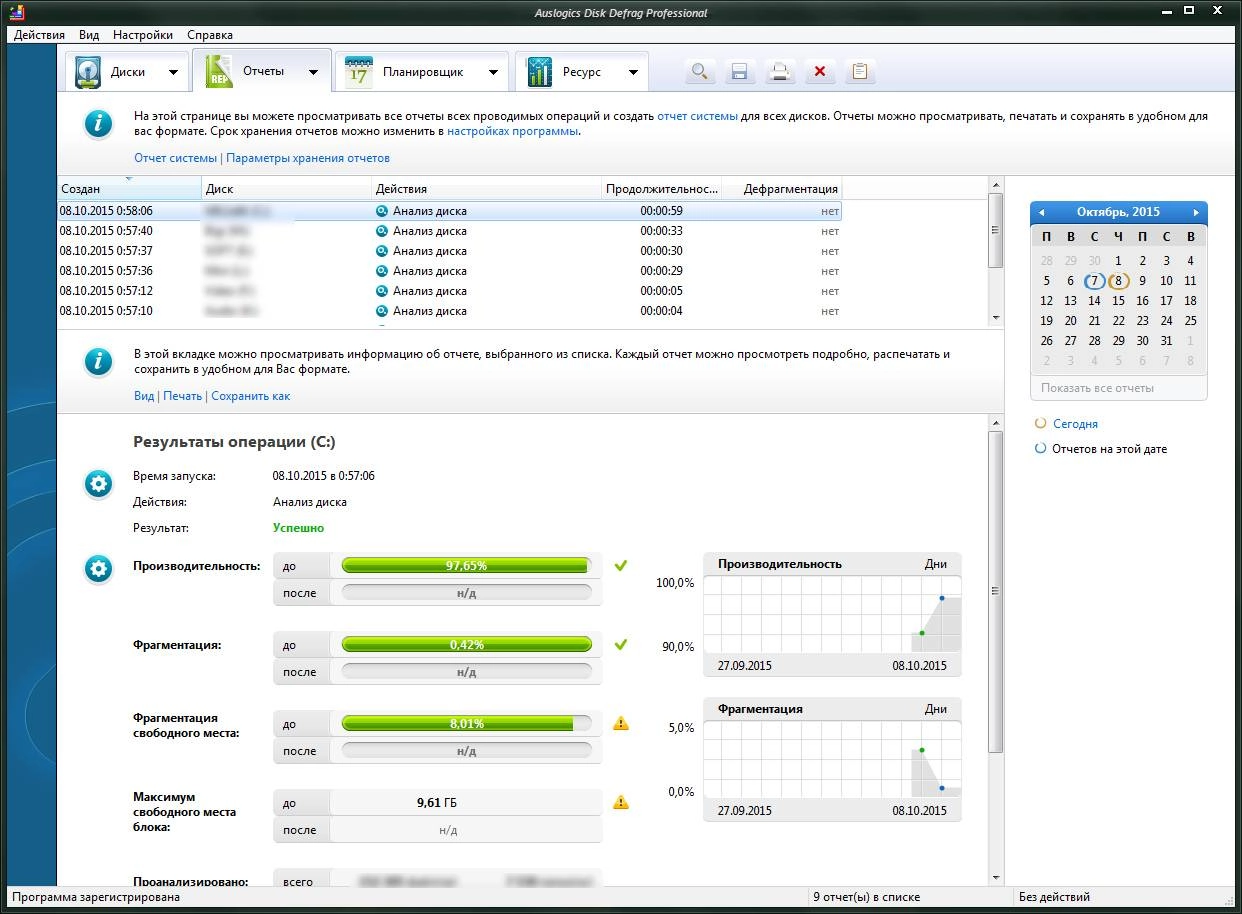Click the 97,65% performance progress bar
This screenshot has height=914, width=1242.
(x=466, y=566)
